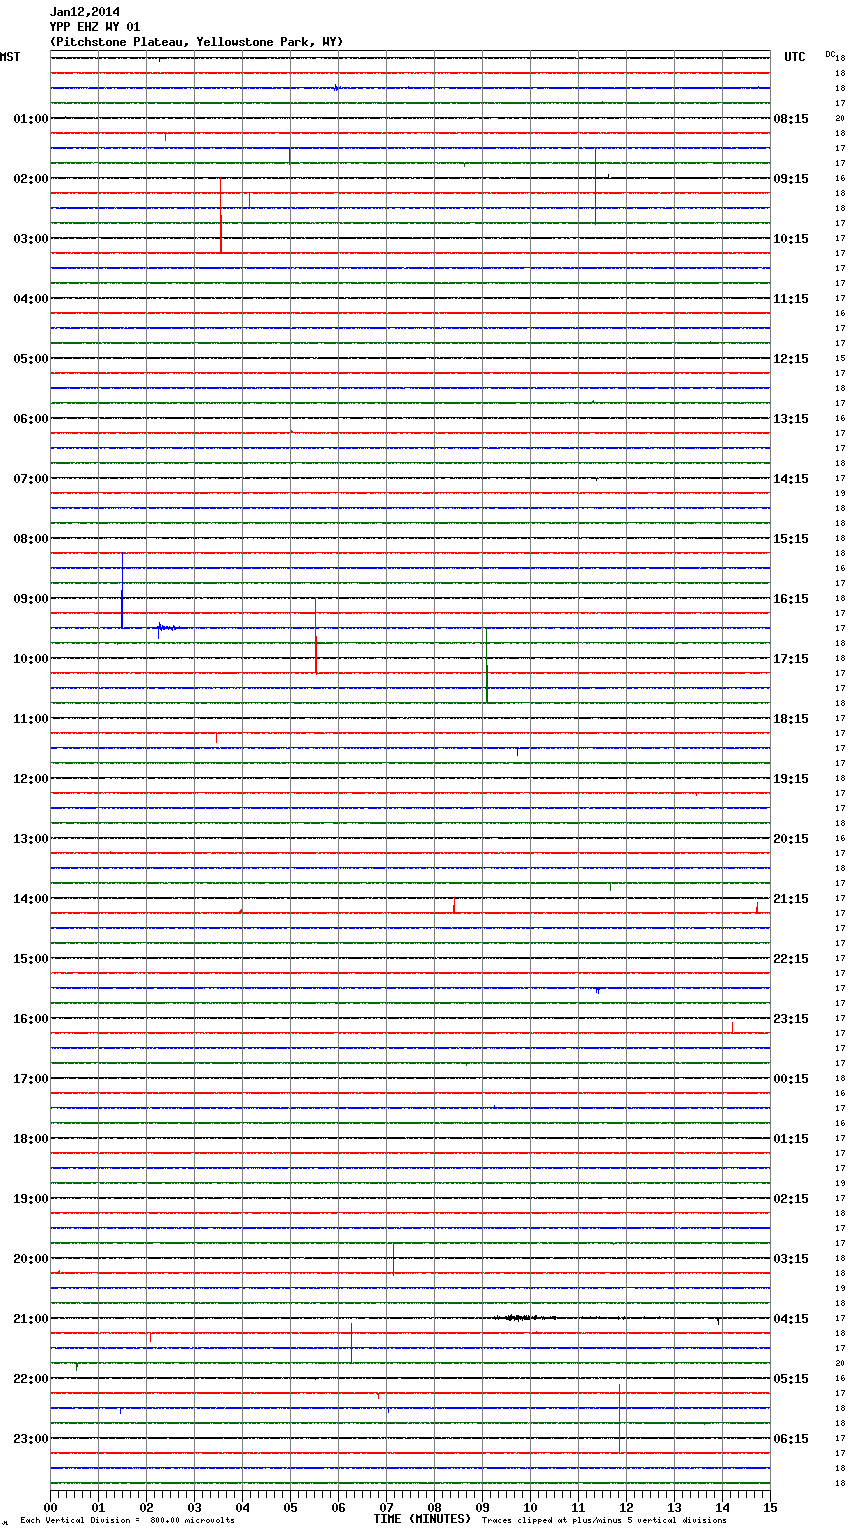Select the 18:00 MST time label
Viewport: 850px width, 1534px height.
[30, 1139]
